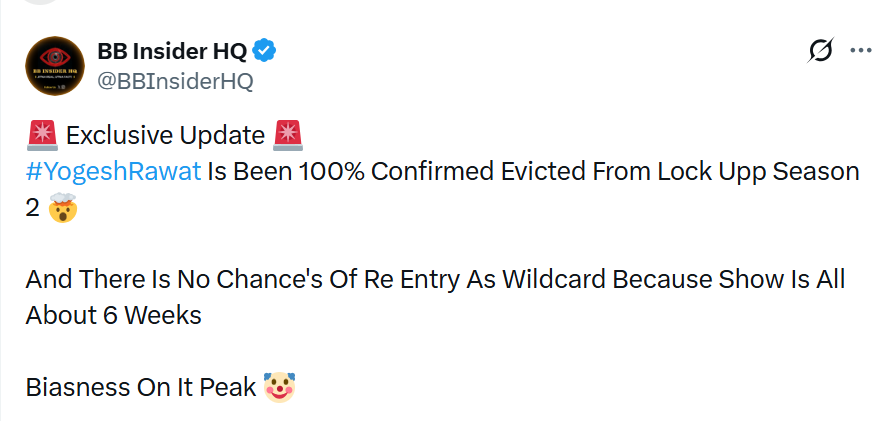Screen dimensions: 892x421
Task: Click the blue verified checkmark badge
Action: pyautogui.click(x=264, y=51)
